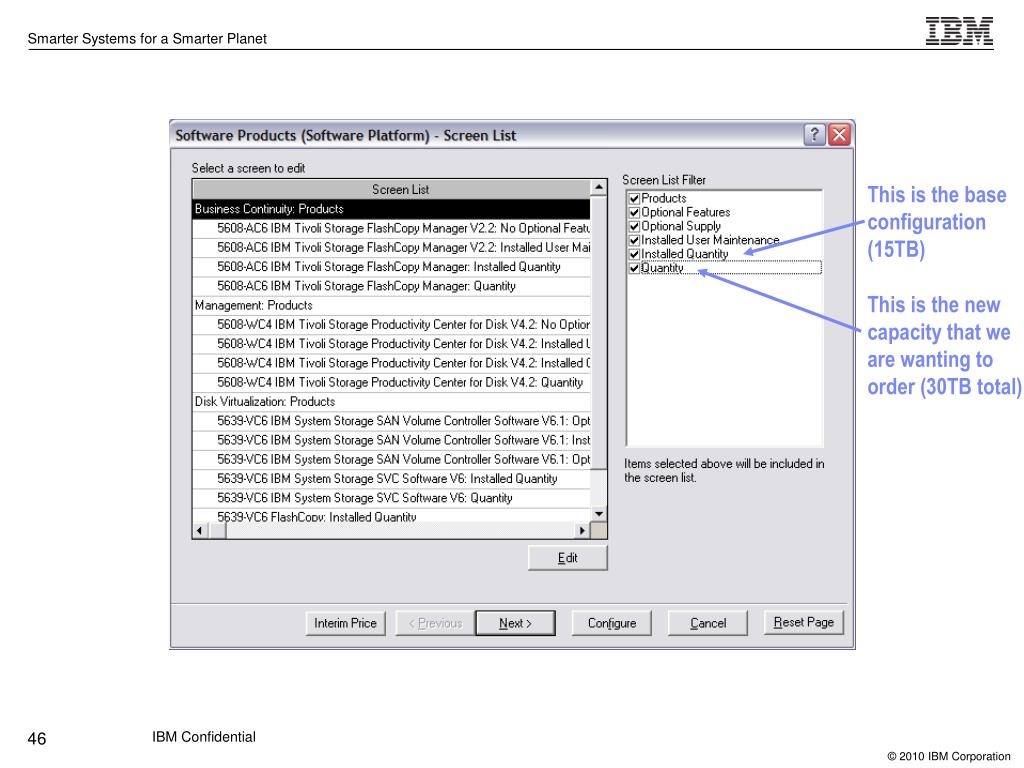
Task: Select Management: Products row
Action: tap(391, 306)
